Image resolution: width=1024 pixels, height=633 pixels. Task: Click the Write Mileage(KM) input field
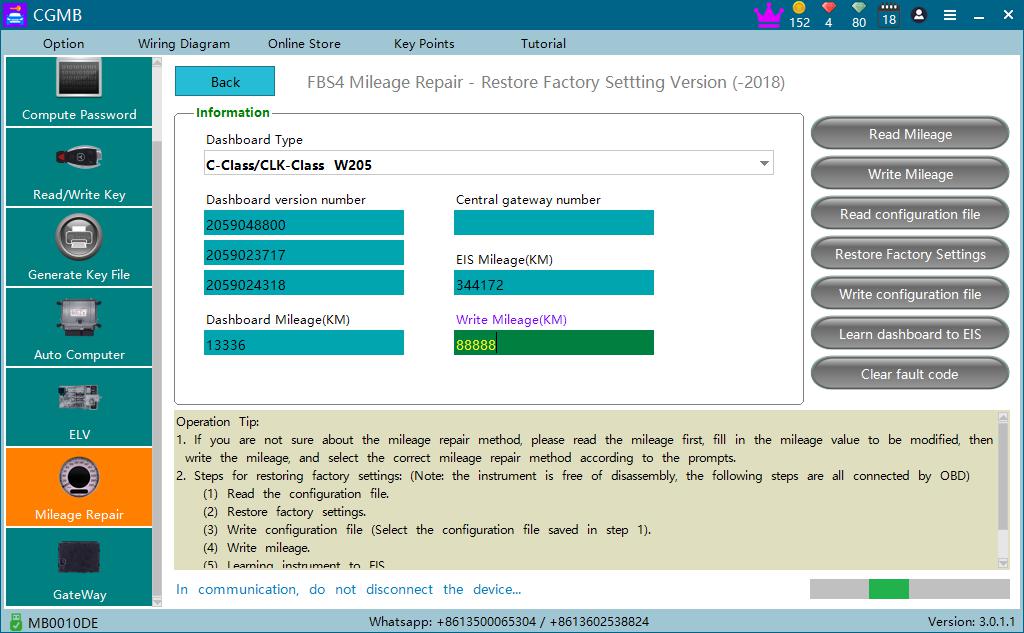click(x=553, y=344)
